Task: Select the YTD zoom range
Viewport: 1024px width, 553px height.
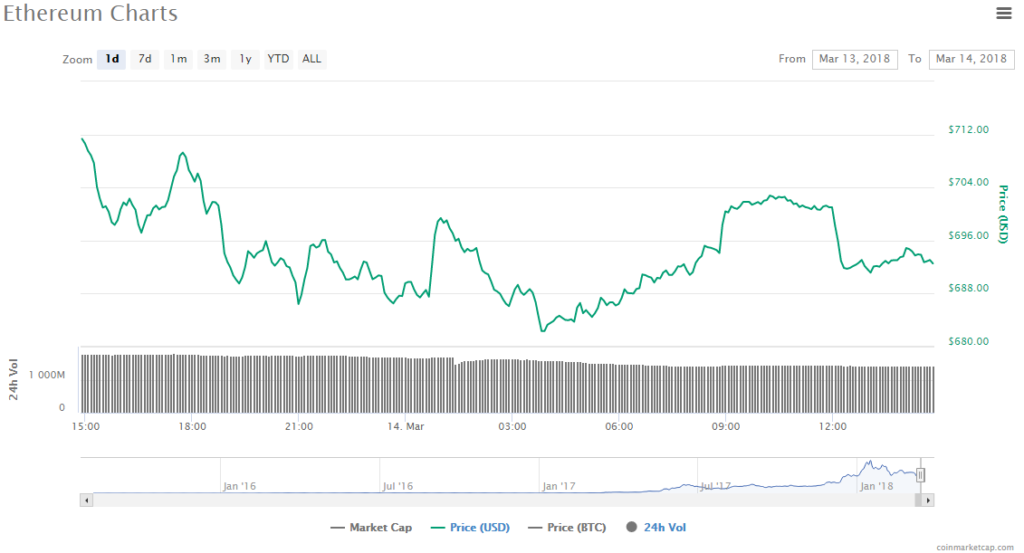Action: coord(278,59)
